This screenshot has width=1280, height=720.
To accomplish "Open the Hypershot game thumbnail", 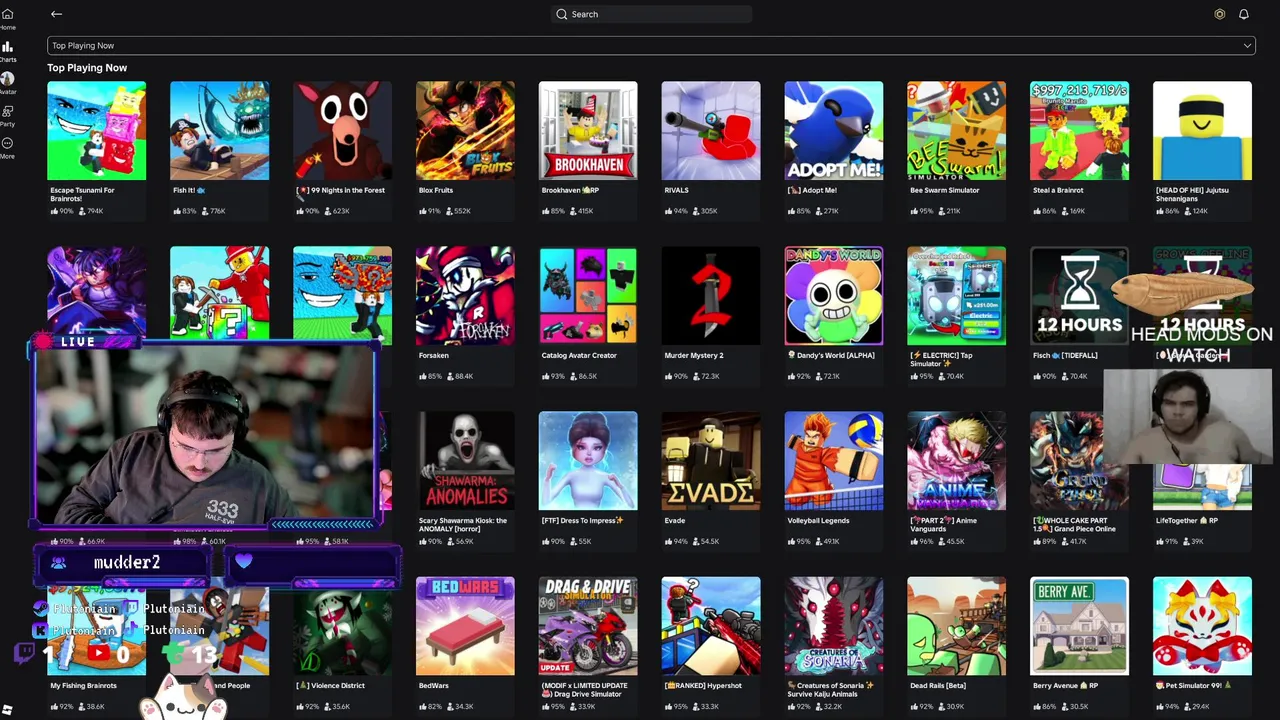I will tap(711, 626).
